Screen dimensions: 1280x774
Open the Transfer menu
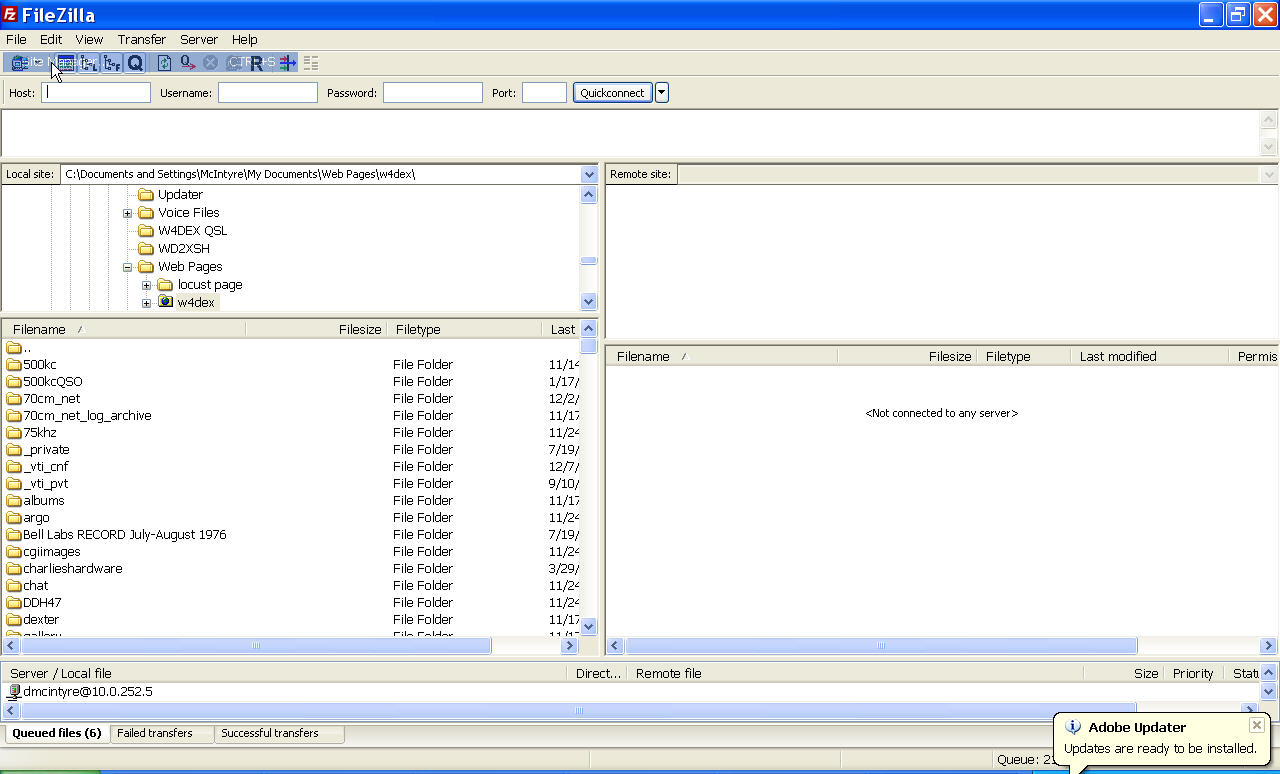142,39
